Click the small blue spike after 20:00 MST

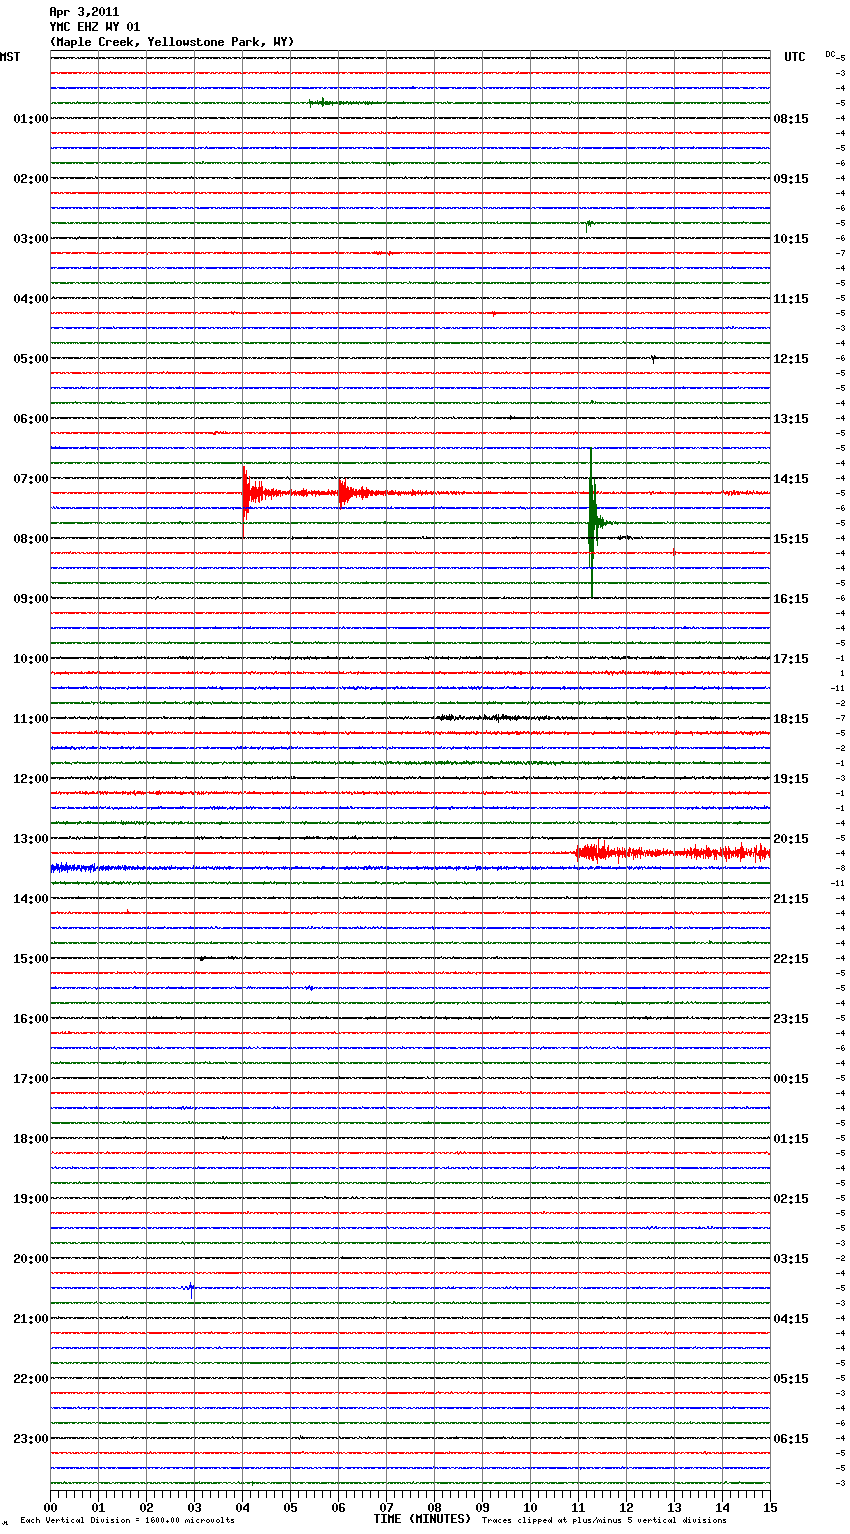(x=191, y=1289)
